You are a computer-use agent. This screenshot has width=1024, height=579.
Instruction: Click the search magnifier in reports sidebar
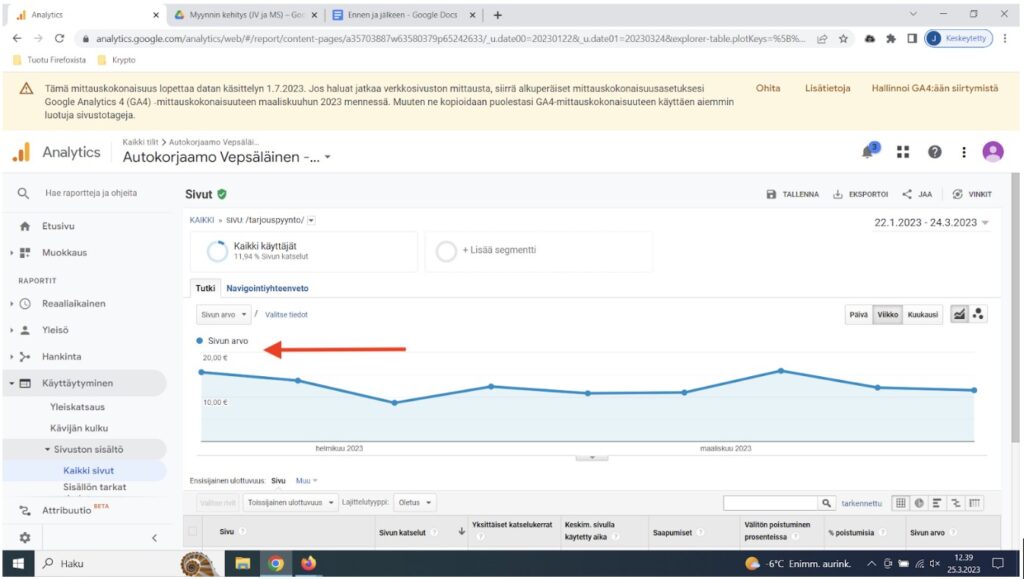pyautogui.click(x=23, y=193)
